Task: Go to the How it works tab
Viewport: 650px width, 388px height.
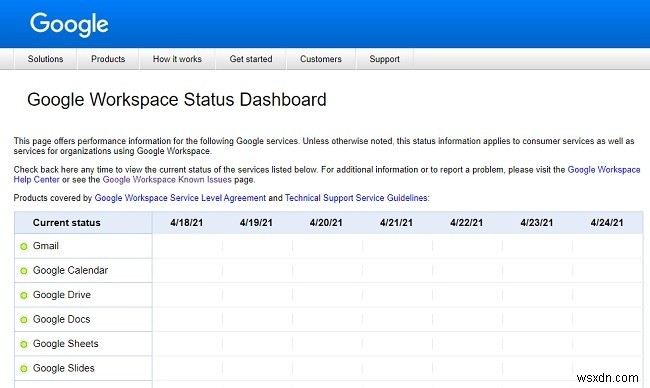Action: (177, 59)
